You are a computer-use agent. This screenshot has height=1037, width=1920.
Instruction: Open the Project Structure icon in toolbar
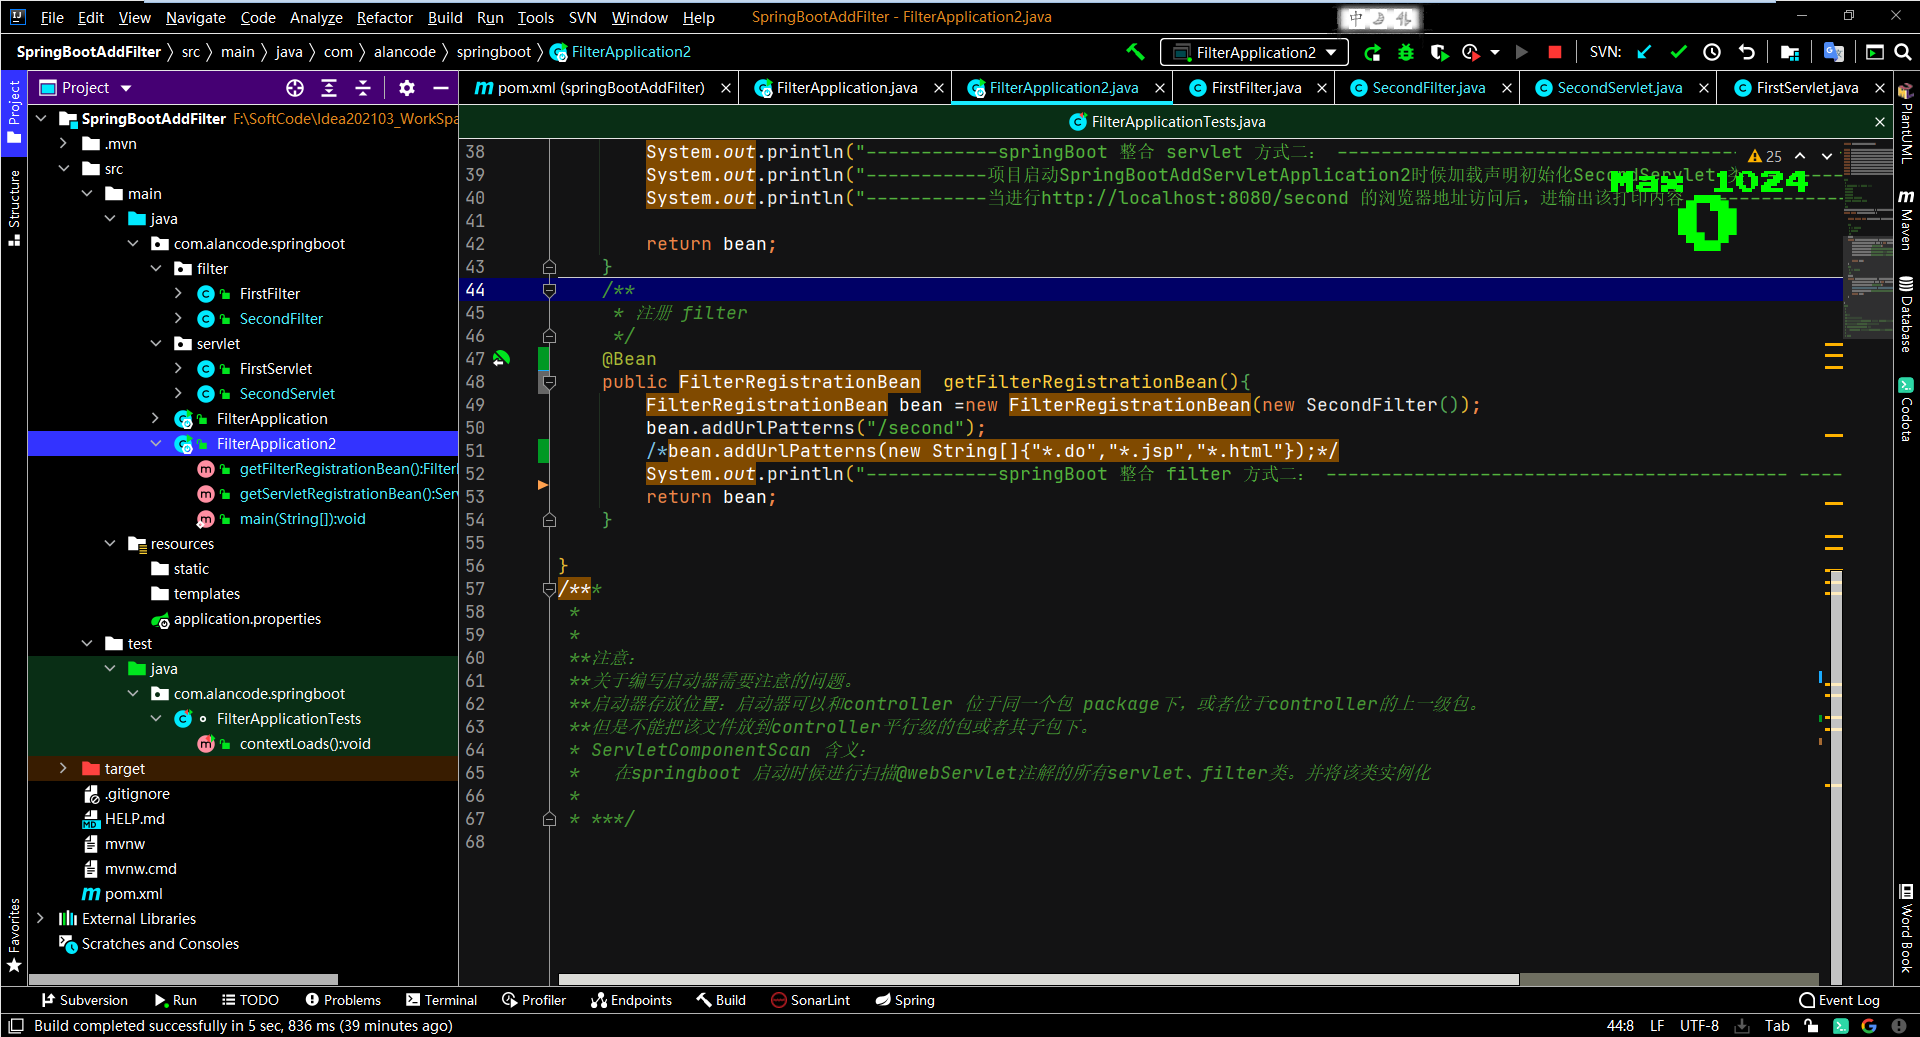click(x=1790, y=52)
